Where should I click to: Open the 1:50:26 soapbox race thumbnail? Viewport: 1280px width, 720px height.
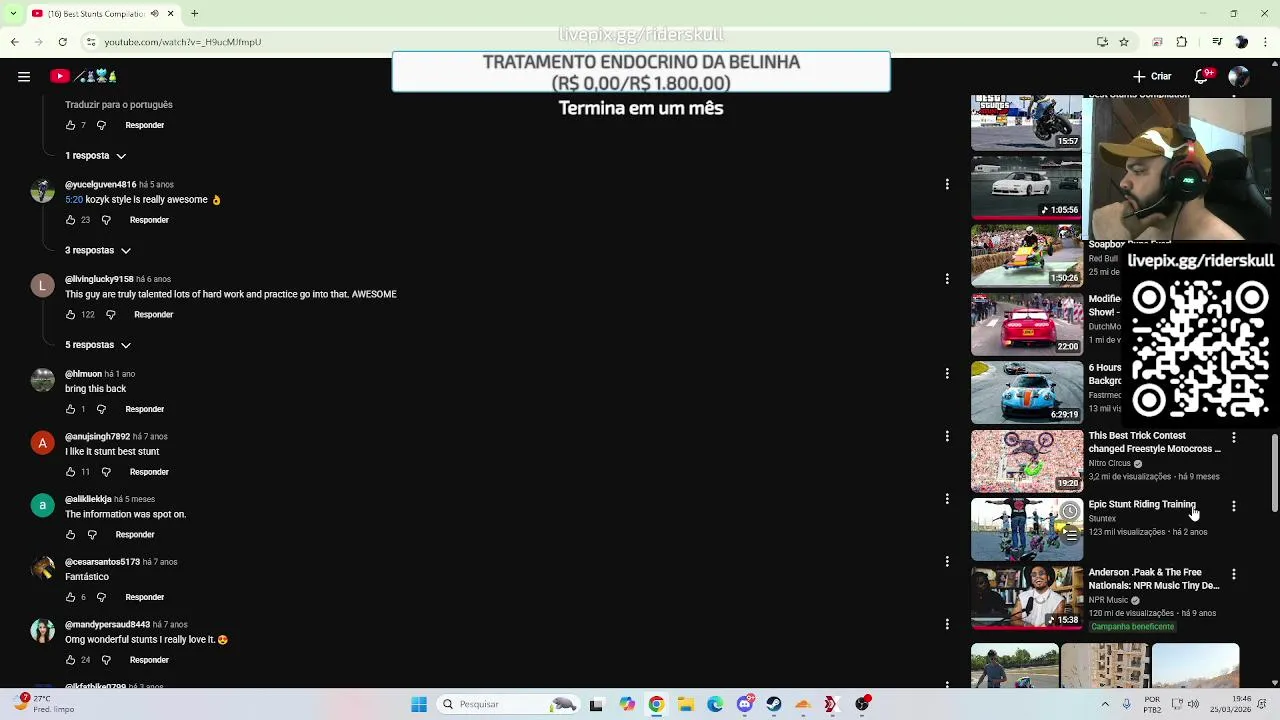1027,256
